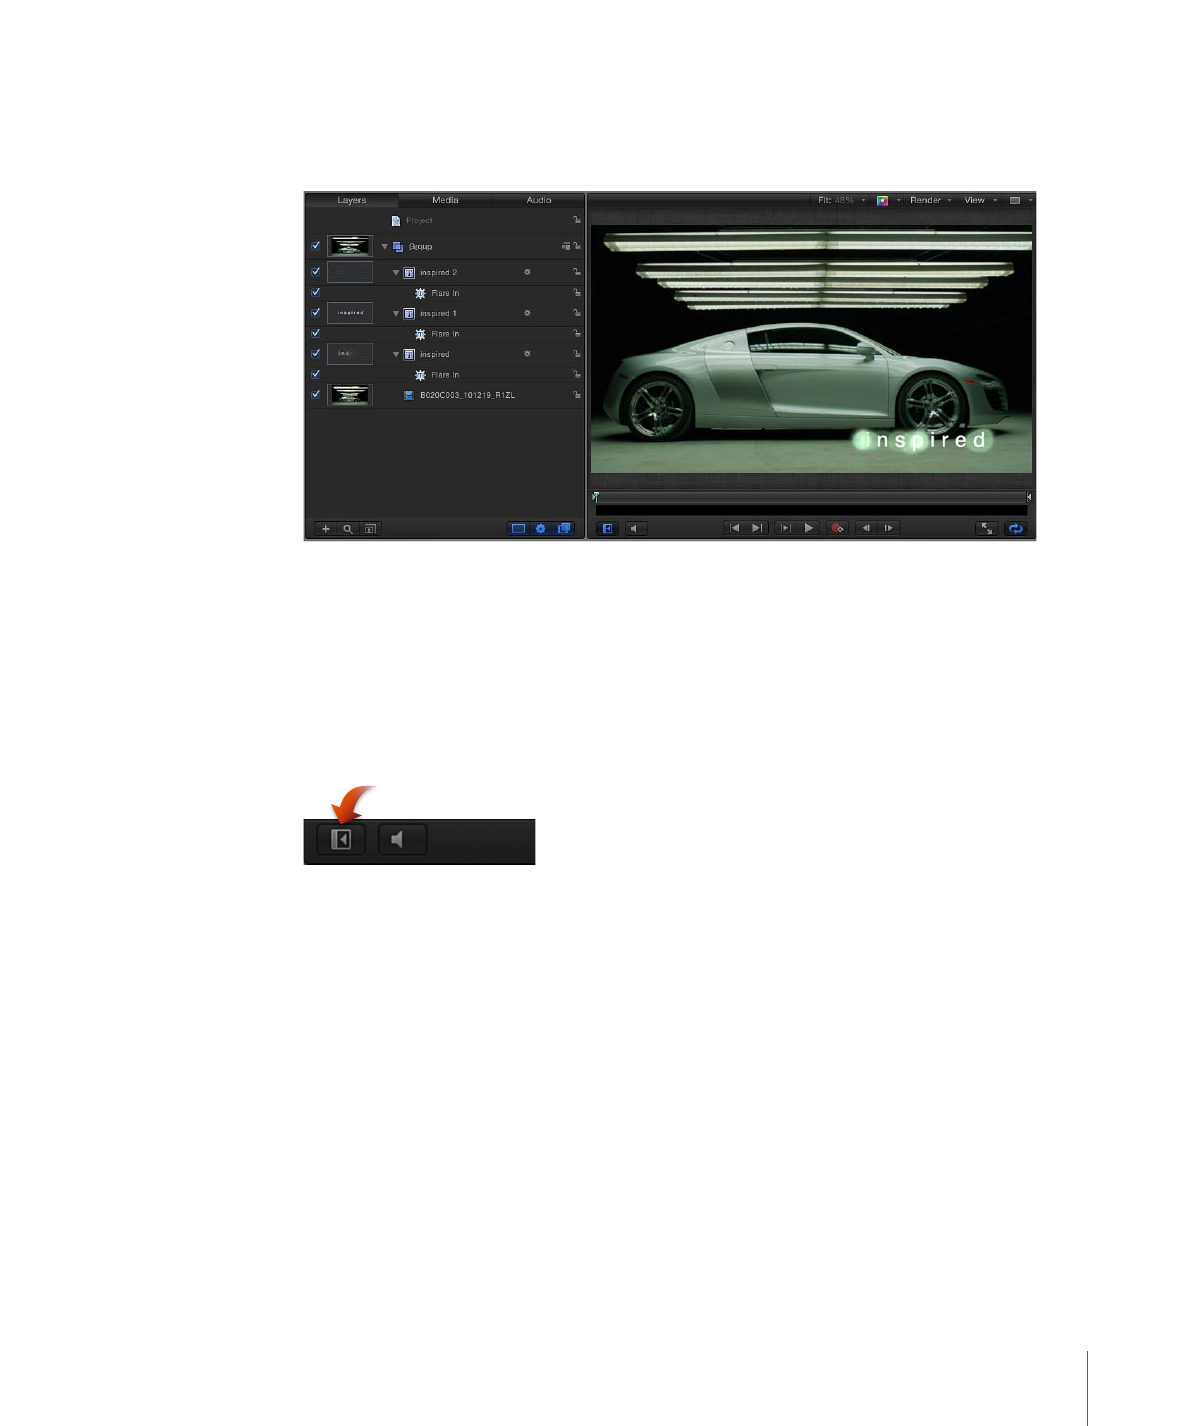Image resolution: width=1188 pixels, height=1426 pixels.
Task: Click the red Record animation button
Action: (838, 528)
